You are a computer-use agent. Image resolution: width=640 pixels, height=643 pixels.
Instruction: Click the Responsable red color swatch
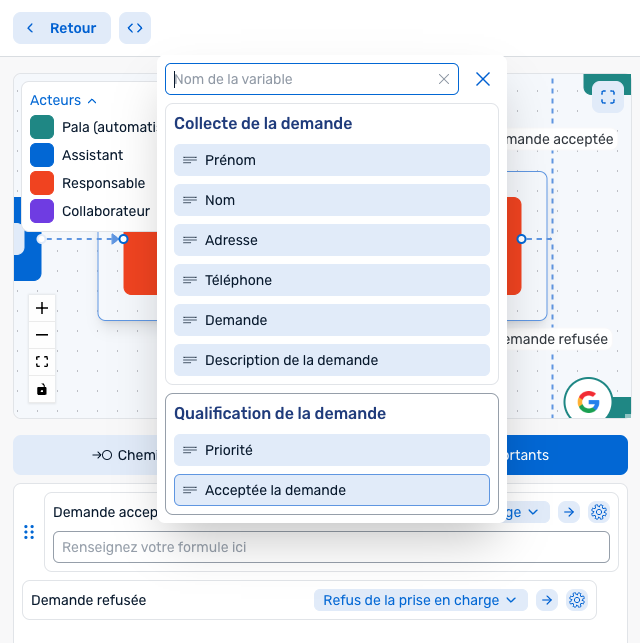(x=42, y=183)
